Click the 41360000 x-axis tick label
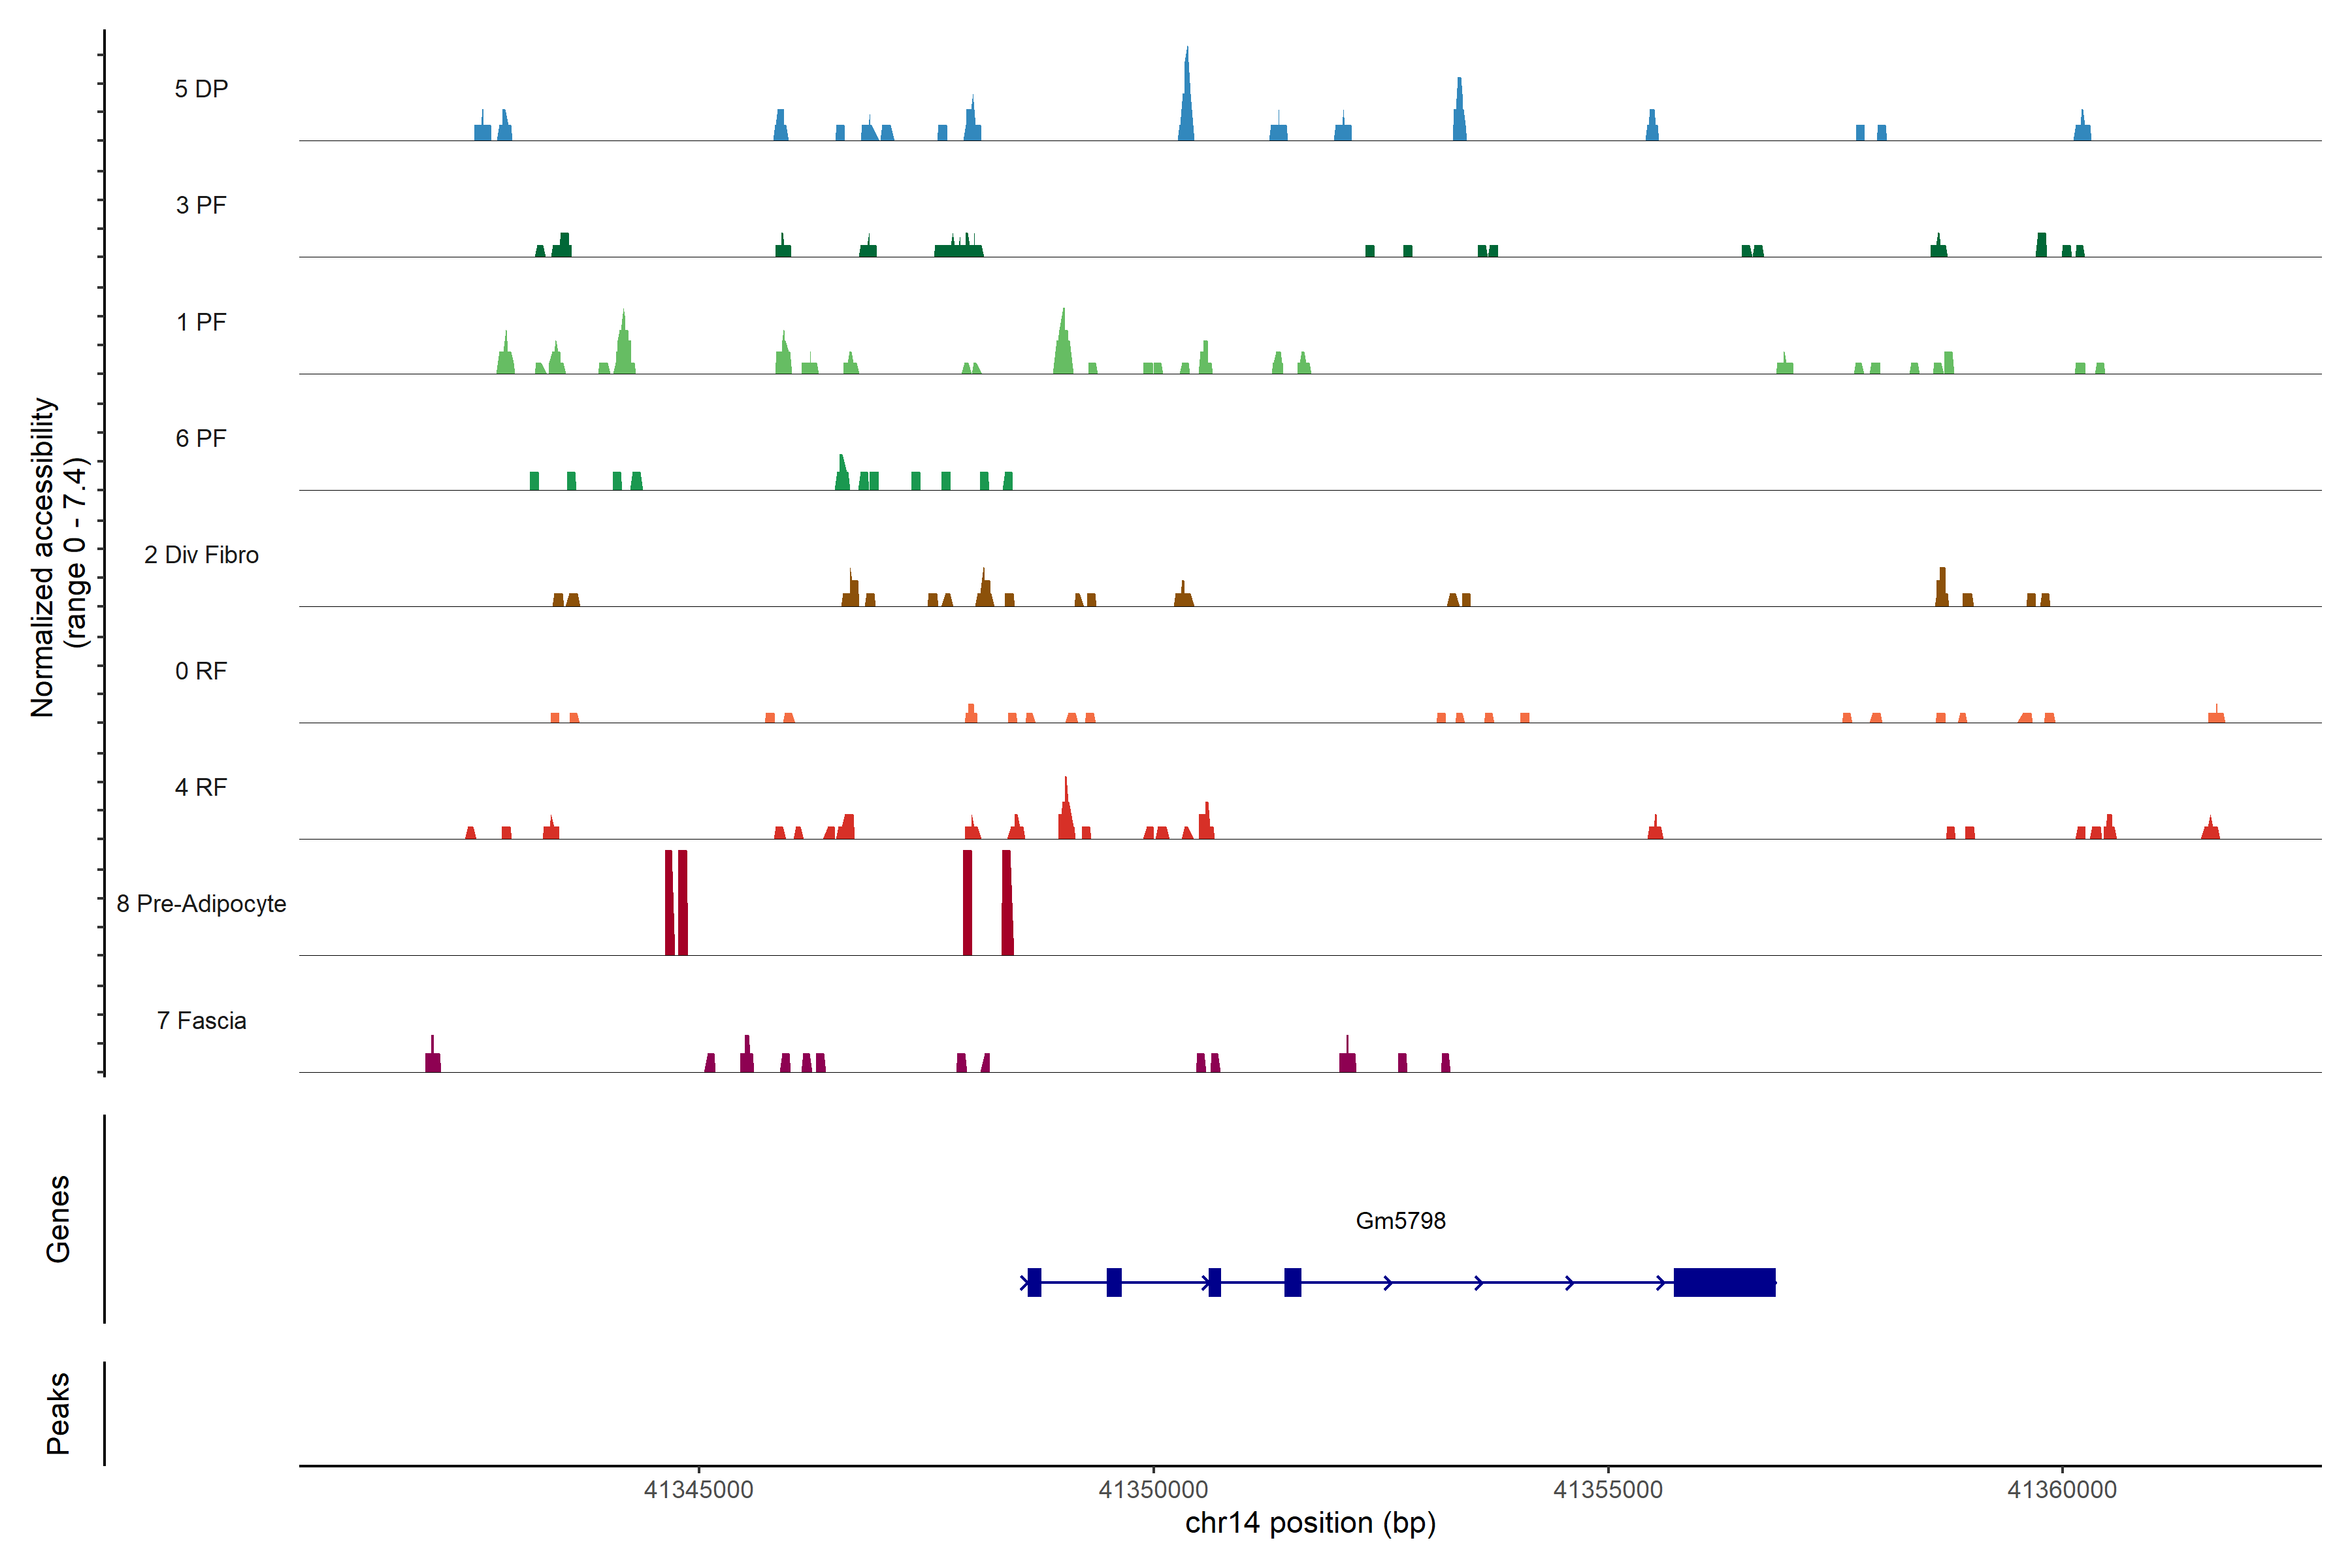Image resolution: width=2352 pixels, height=1568 pixels. pyautogui.click(x=2062, y=1489)
